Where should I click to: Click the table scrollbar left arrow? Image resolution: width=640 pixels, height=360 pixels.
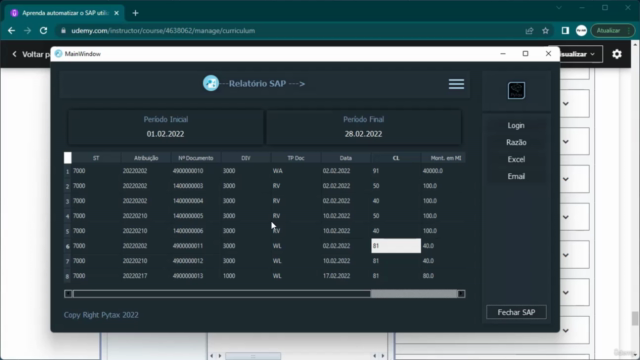[x=68, y=294]
